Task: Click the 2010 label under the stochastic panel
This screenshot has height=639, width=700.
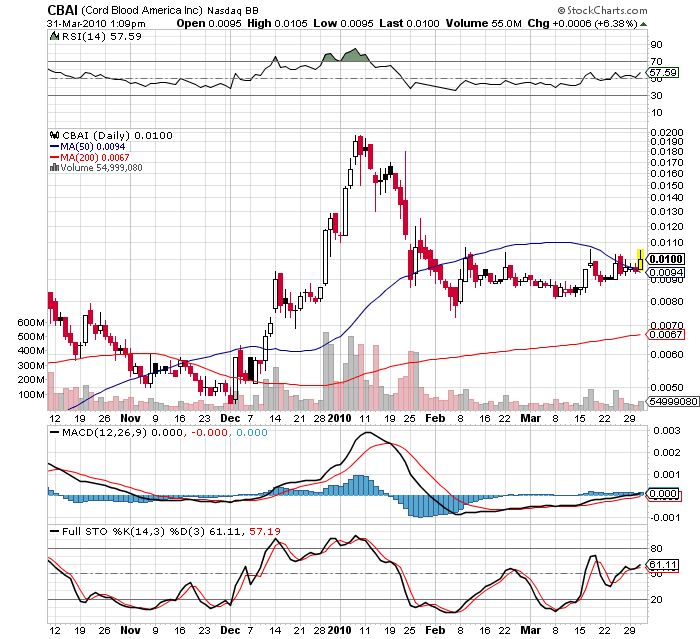Action: (x=339, y=631)
